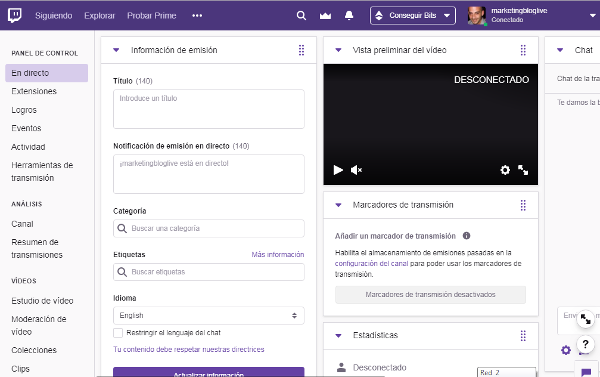Collapse Vista preliminar del vídeo panel
The image size is (600, 377).
click(338, 50)
